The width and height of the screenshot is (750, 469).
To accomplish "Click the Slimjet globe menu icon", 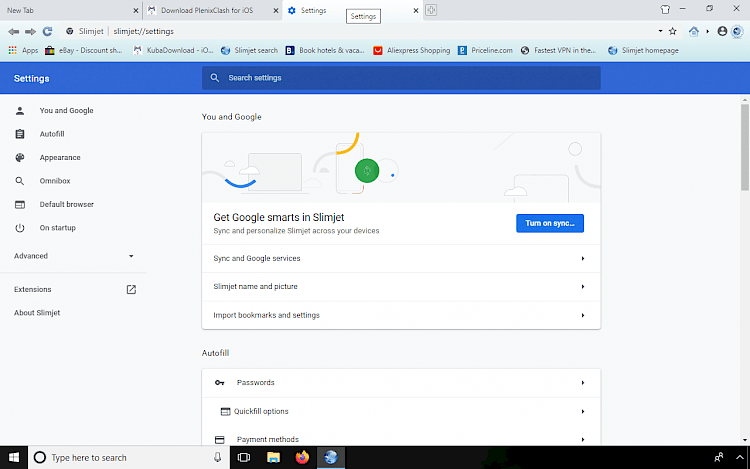I will point(737,32).
